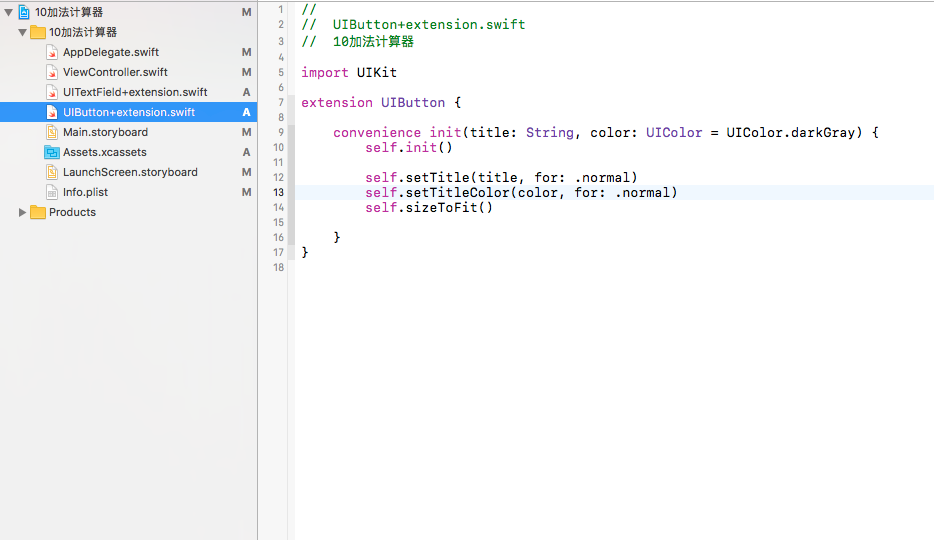Viewport: 934px width, 540px height.
Task: Open AppDelegate.swift in the navigator
Action: click(111, 52)
